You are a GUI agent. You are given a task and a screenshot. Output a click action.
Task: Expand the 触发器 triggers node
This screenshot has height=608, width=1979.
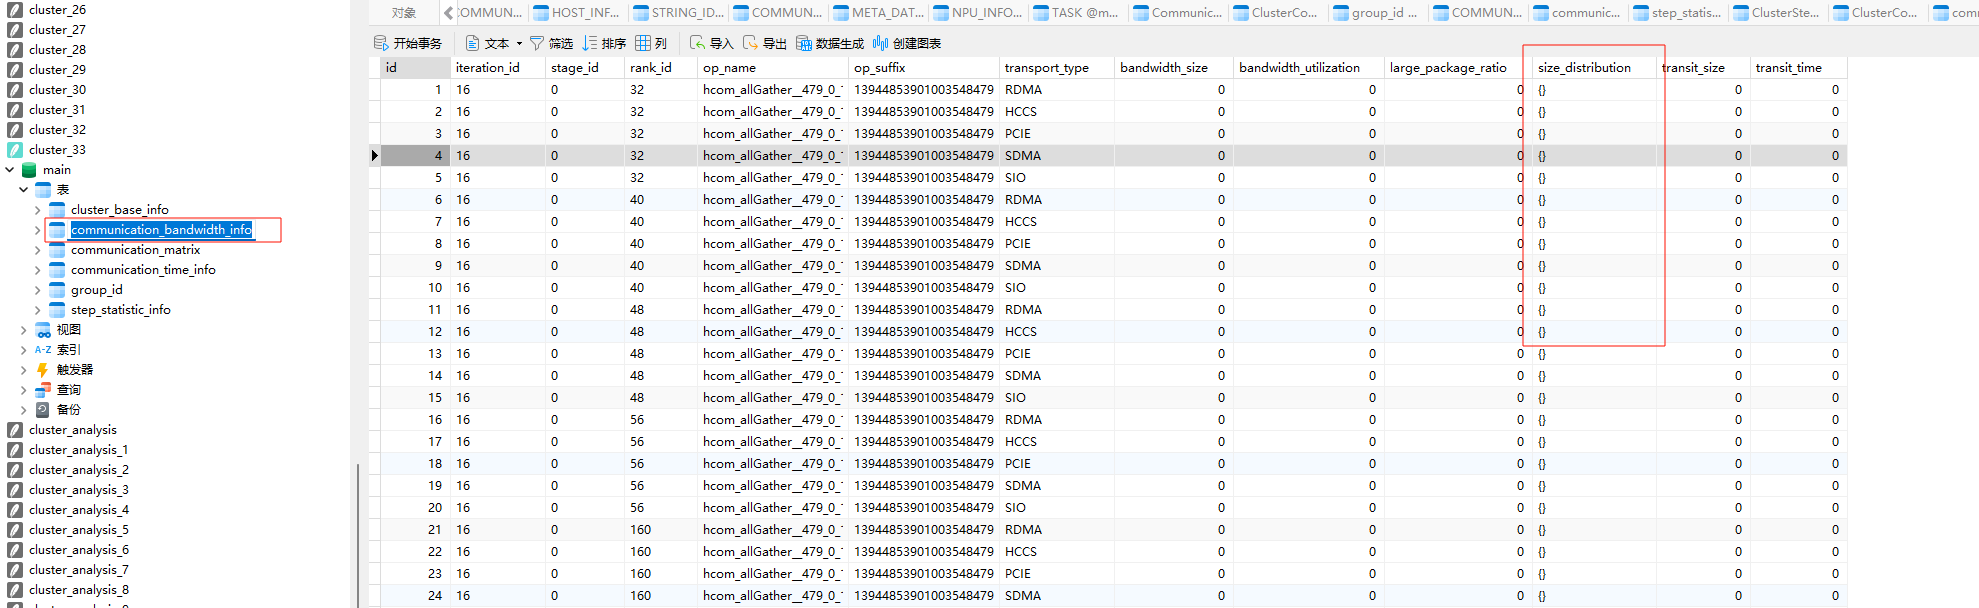pos(24,370)
